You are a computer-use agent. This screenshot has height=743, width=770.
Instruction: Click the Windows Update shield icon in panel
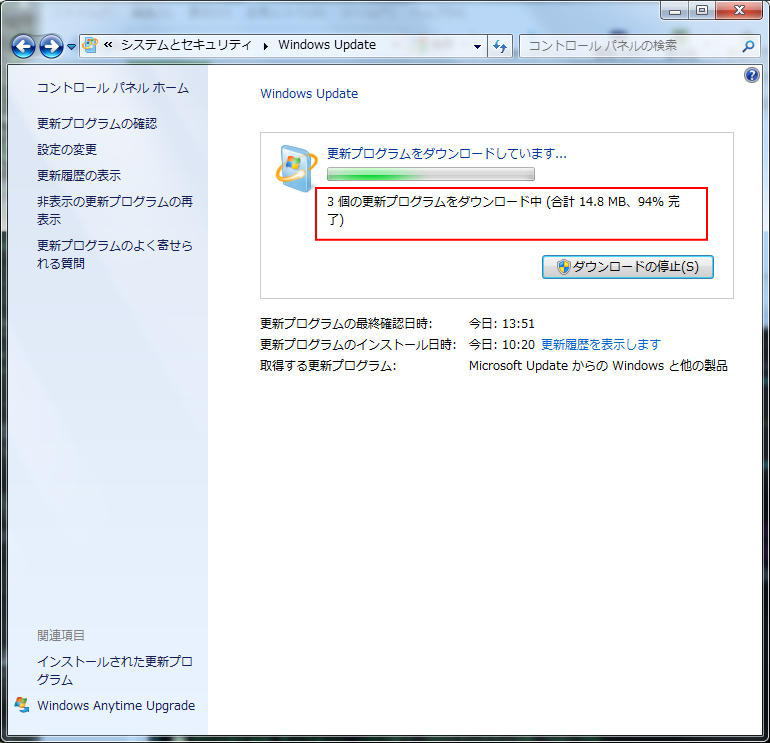[296, 167]
